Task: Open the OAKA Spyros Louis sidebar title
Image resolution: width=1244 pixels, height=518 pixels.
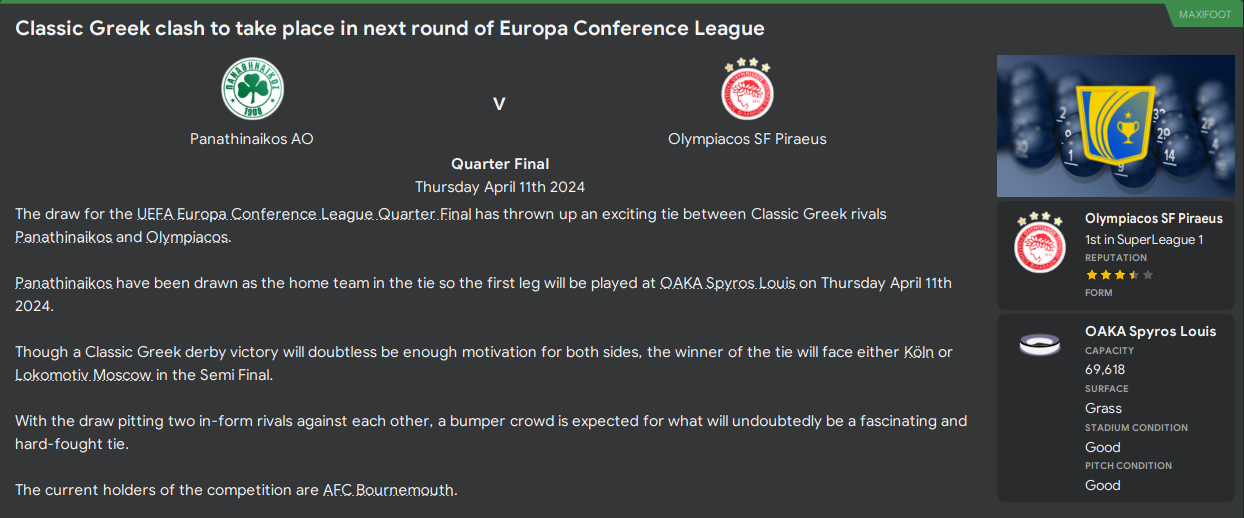Action: pos(1150,331)
